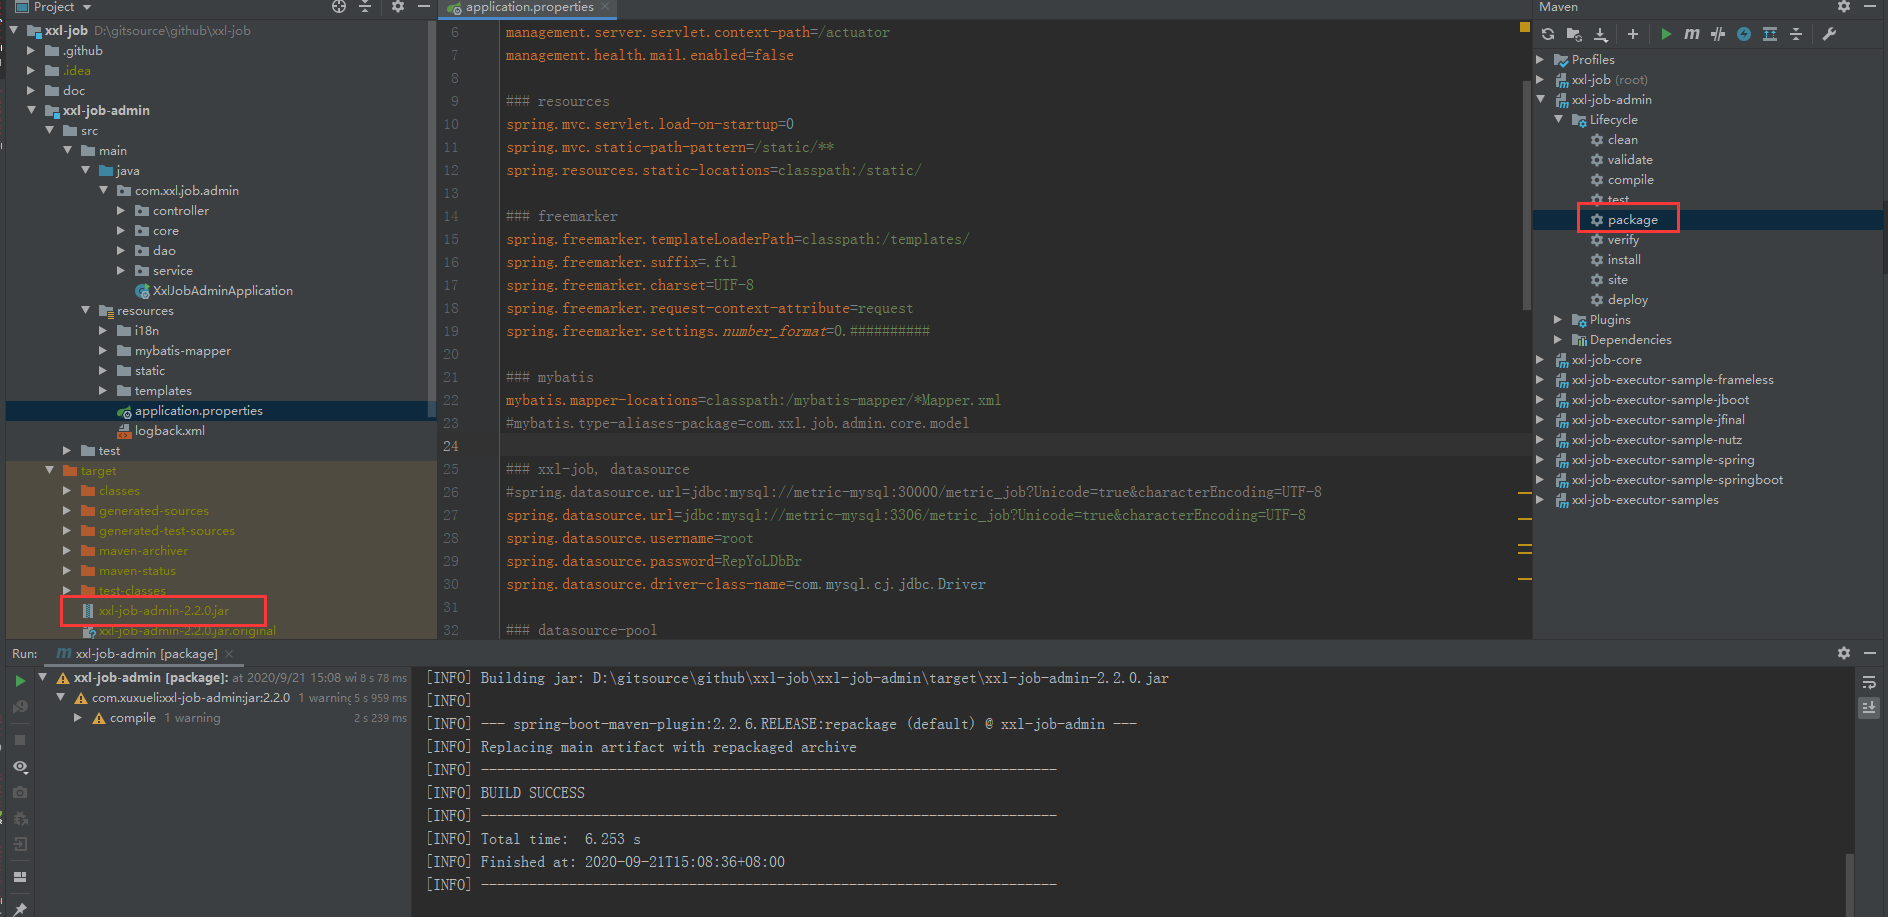The width and height of the screenshot is (1888, 917).
Task: Expand the Plugins node in Maven panel
Action: [x=1558, y=320]
